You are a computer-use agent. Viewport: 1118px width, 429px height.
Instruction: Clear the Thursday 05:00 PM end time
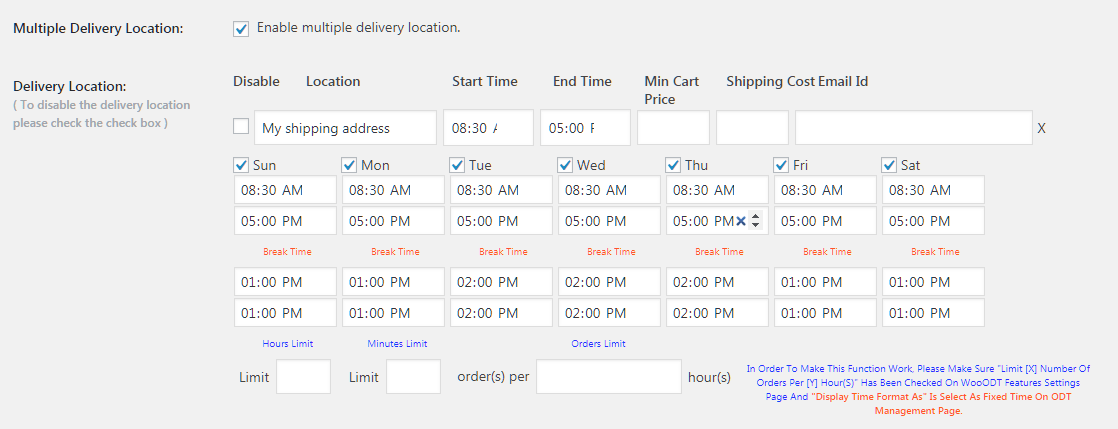click(x=740, y=221)
